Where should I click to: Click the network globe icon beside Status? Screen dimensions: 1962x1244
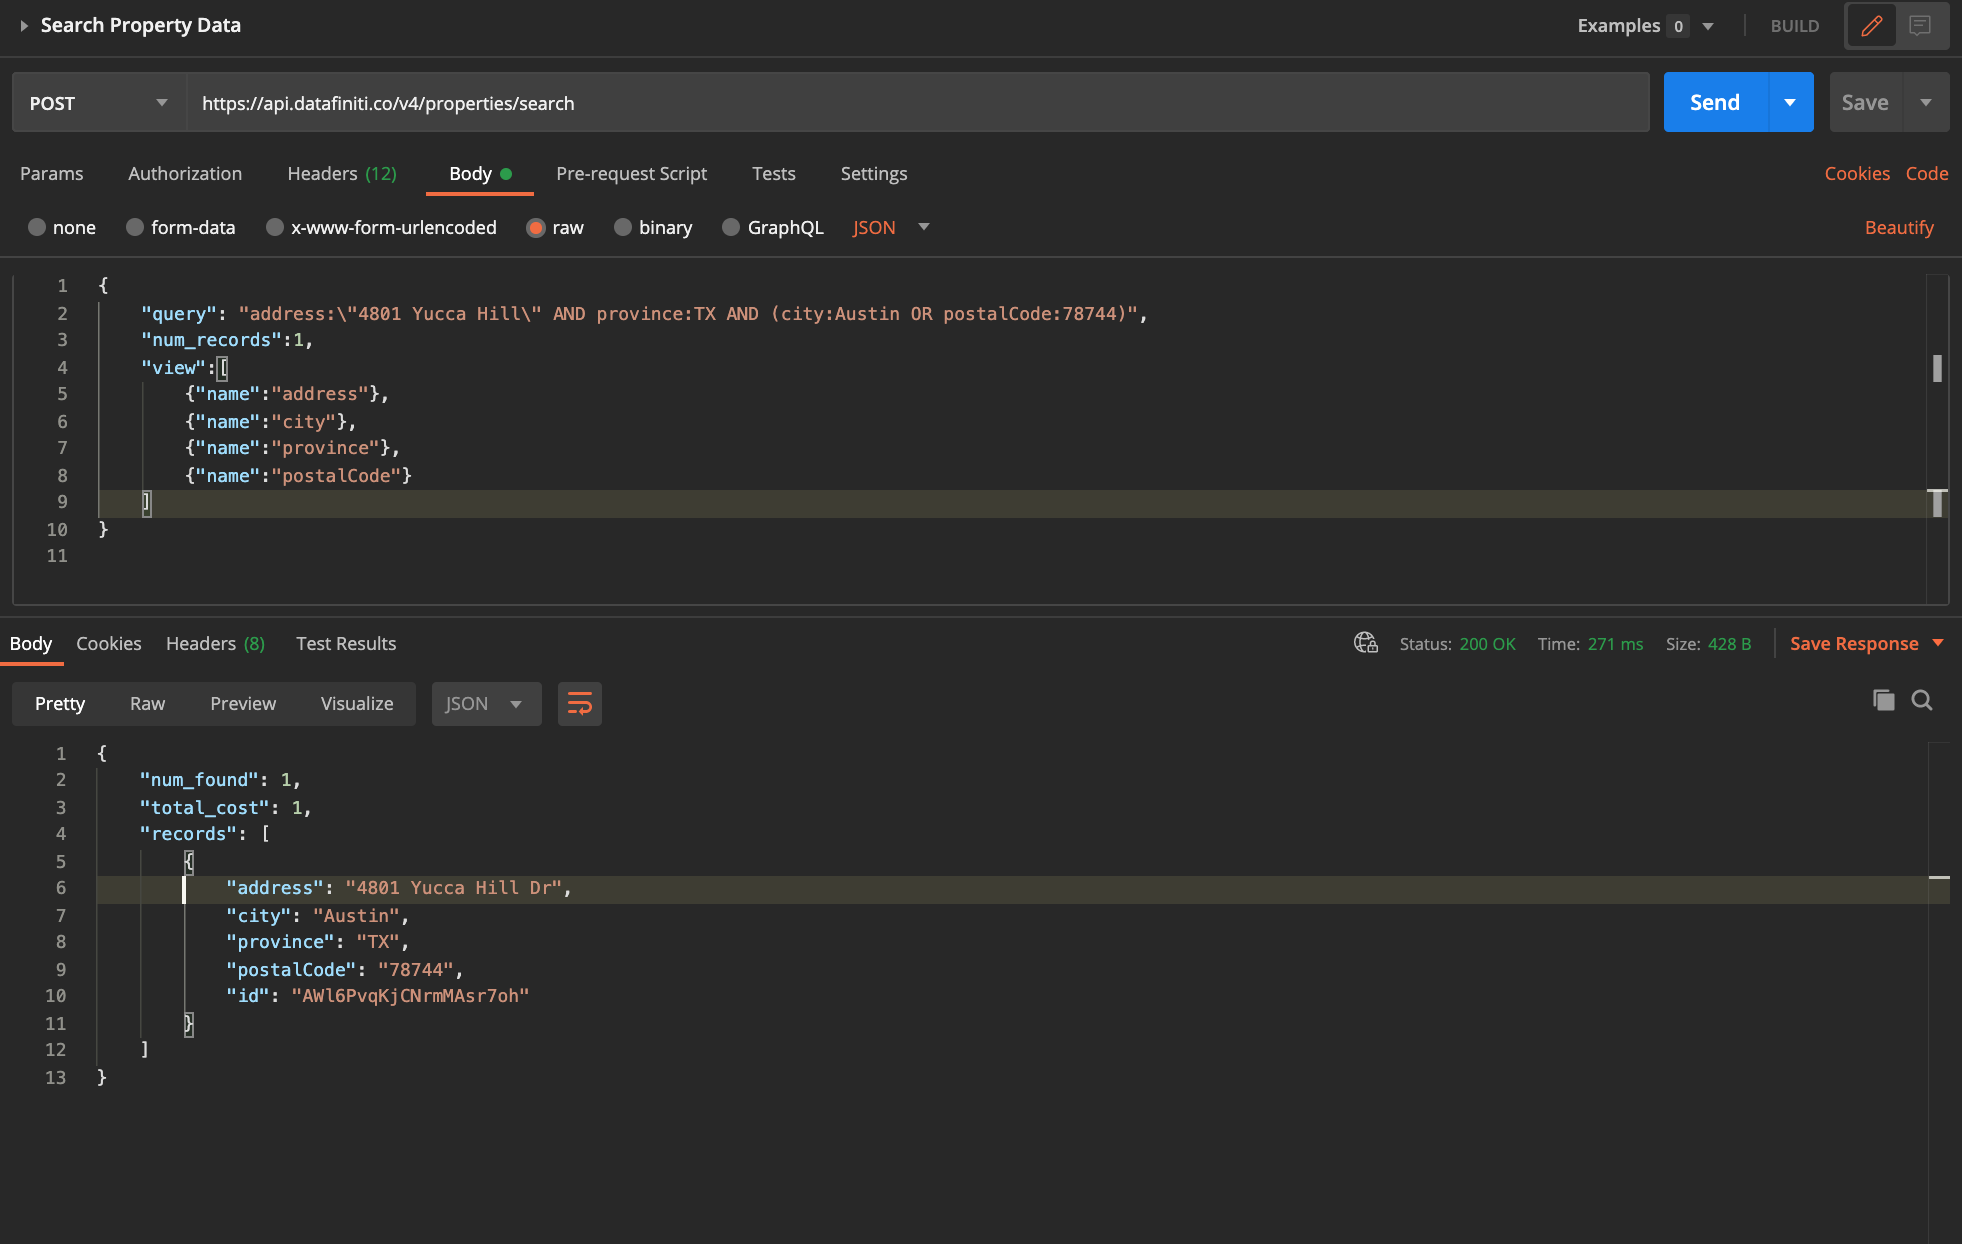[x=1365, y=643]
